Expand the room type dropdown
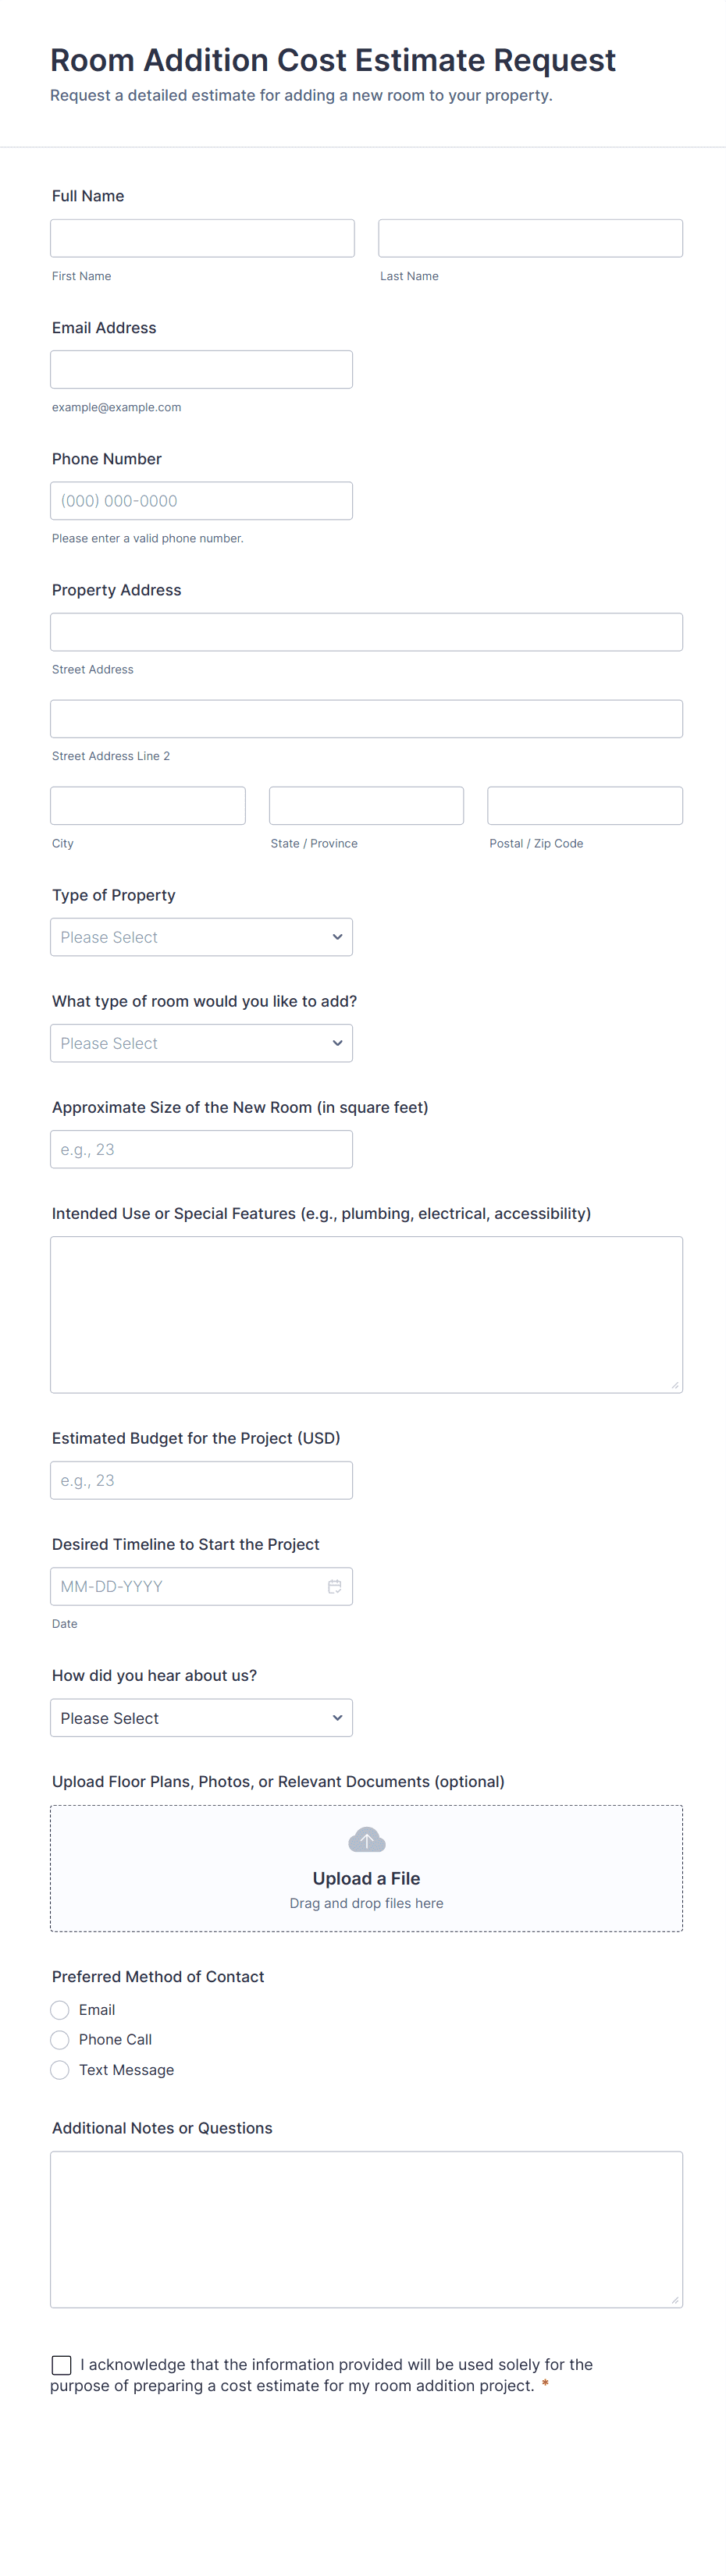This screenshot has width=726, height=2576. point(201,1043)
